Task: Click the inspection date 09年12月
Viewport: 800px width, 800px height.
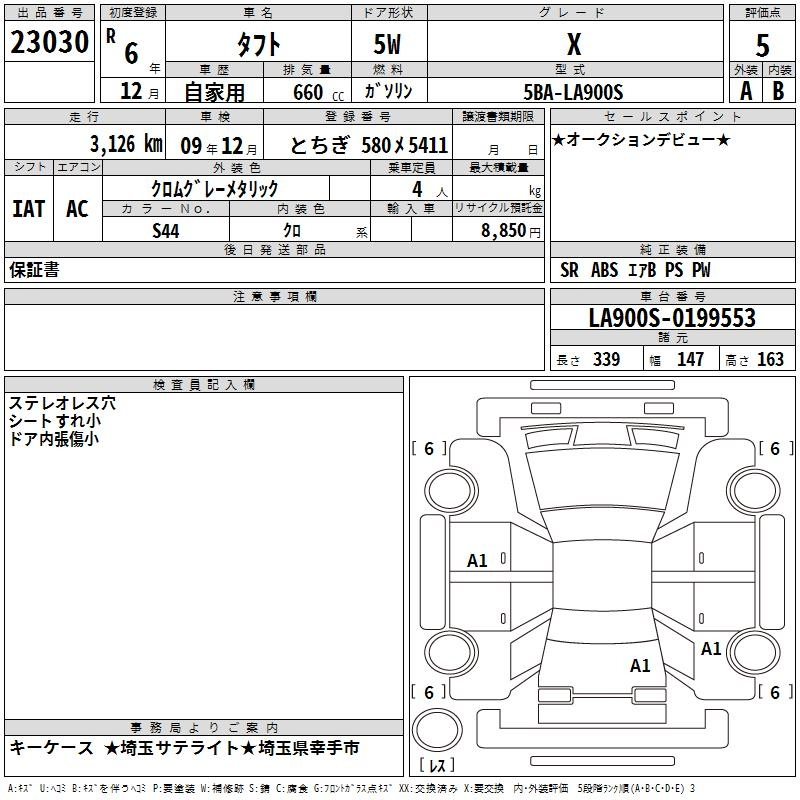Action: point(219,146)
